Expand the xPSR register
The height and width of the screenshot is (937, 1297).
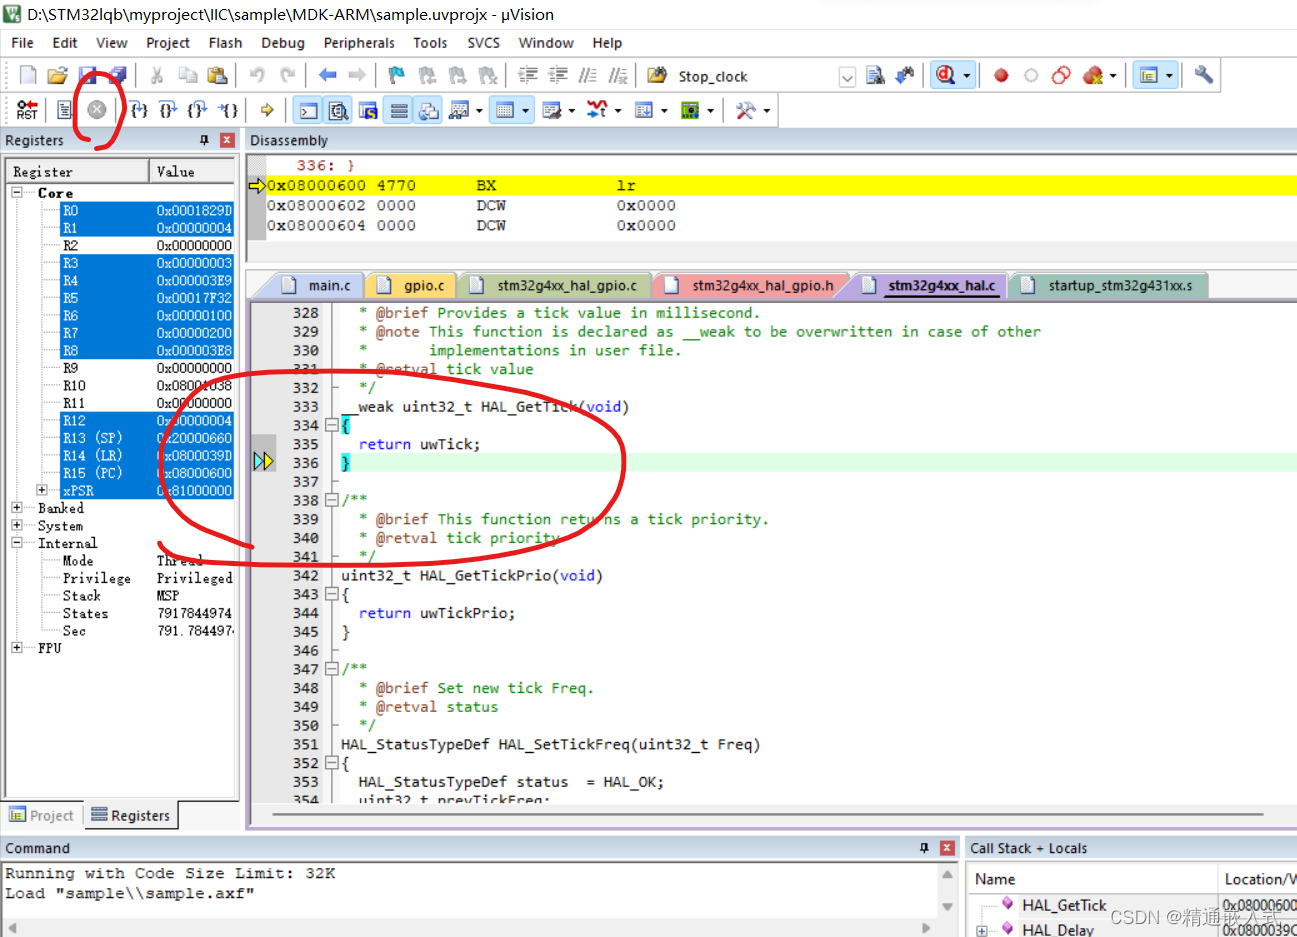point(42,490)
